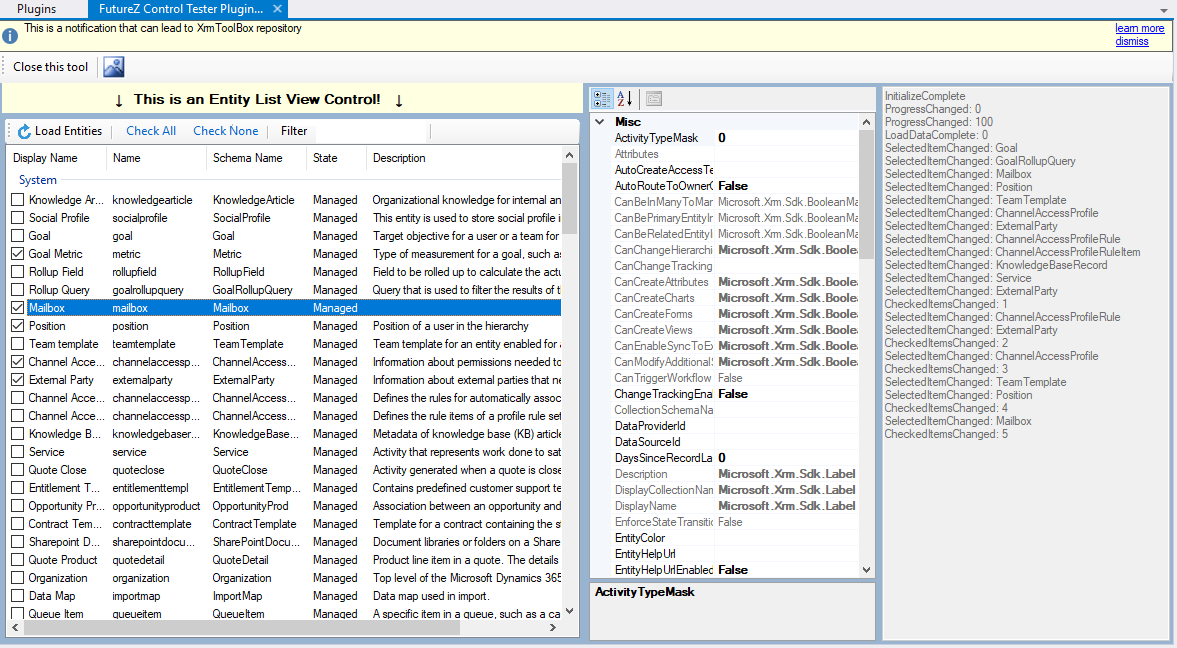Click Check All
Screen dimensions: 1177x648
(151, 131)
